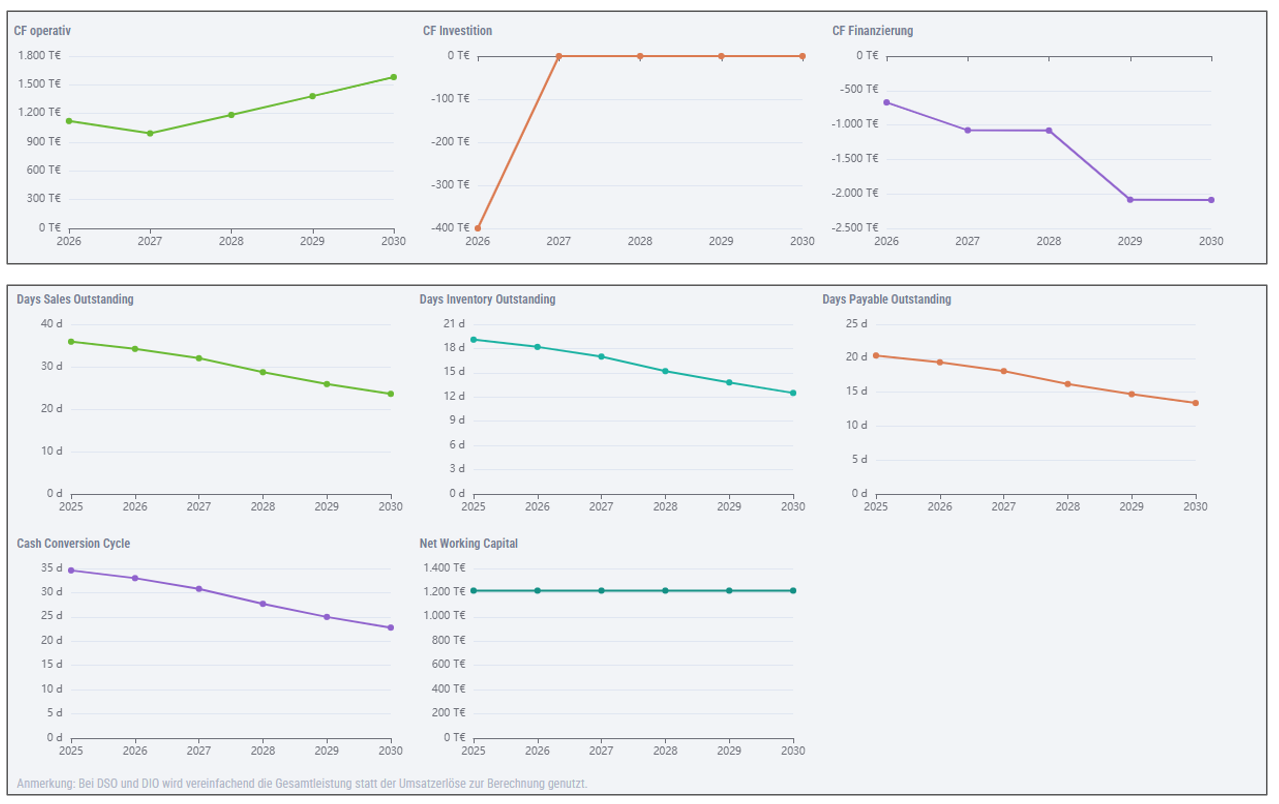Select the 2027 point in Days Sales Outstanding
This screenshot has width=1279, height=804.
point(199,358)
